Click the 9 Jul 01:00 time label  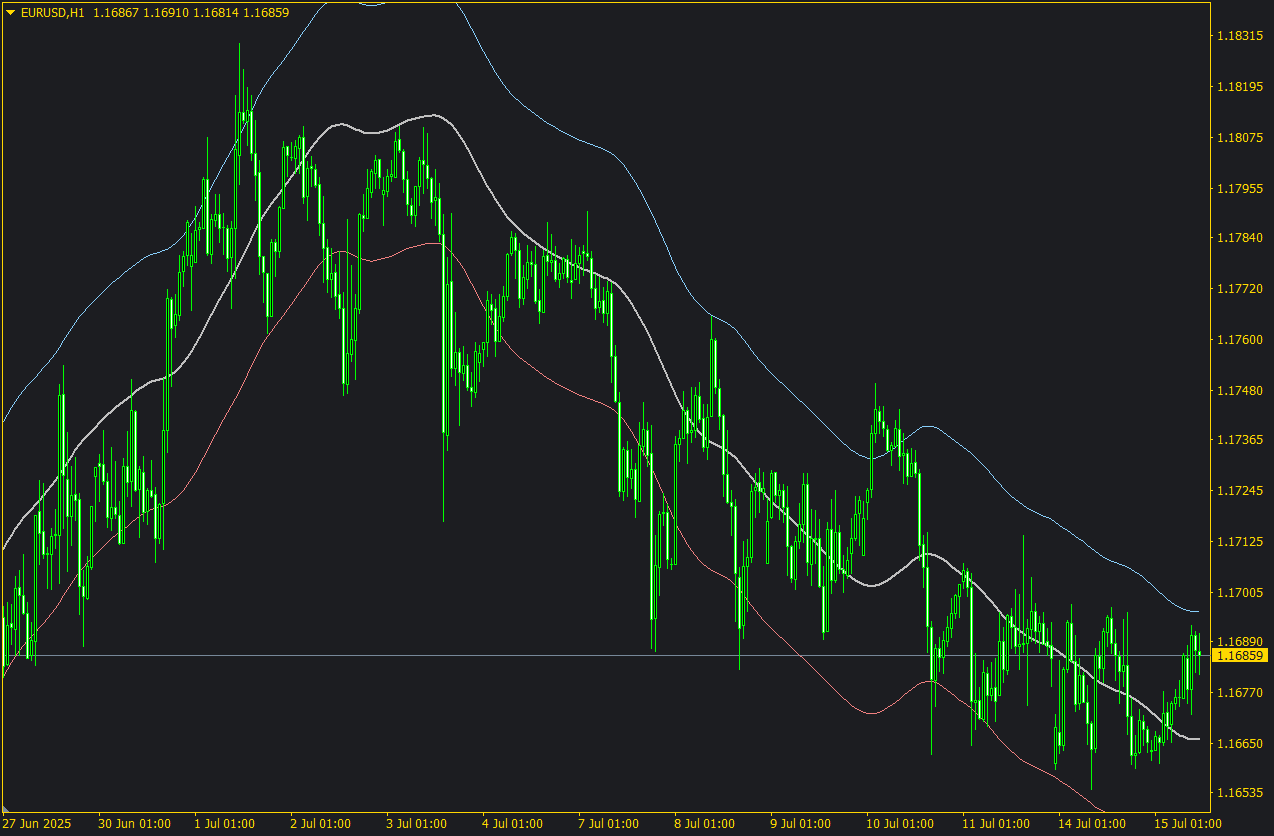[x=800, y=824]
